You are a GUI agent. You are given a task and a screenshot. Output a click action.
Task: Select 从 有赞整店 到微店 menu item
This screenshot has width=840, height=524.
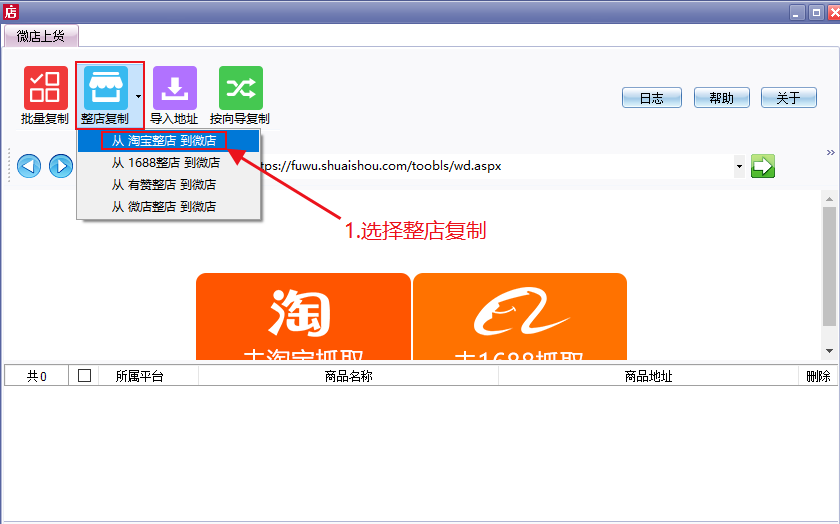pyautogui.click(x=168, y=185)
